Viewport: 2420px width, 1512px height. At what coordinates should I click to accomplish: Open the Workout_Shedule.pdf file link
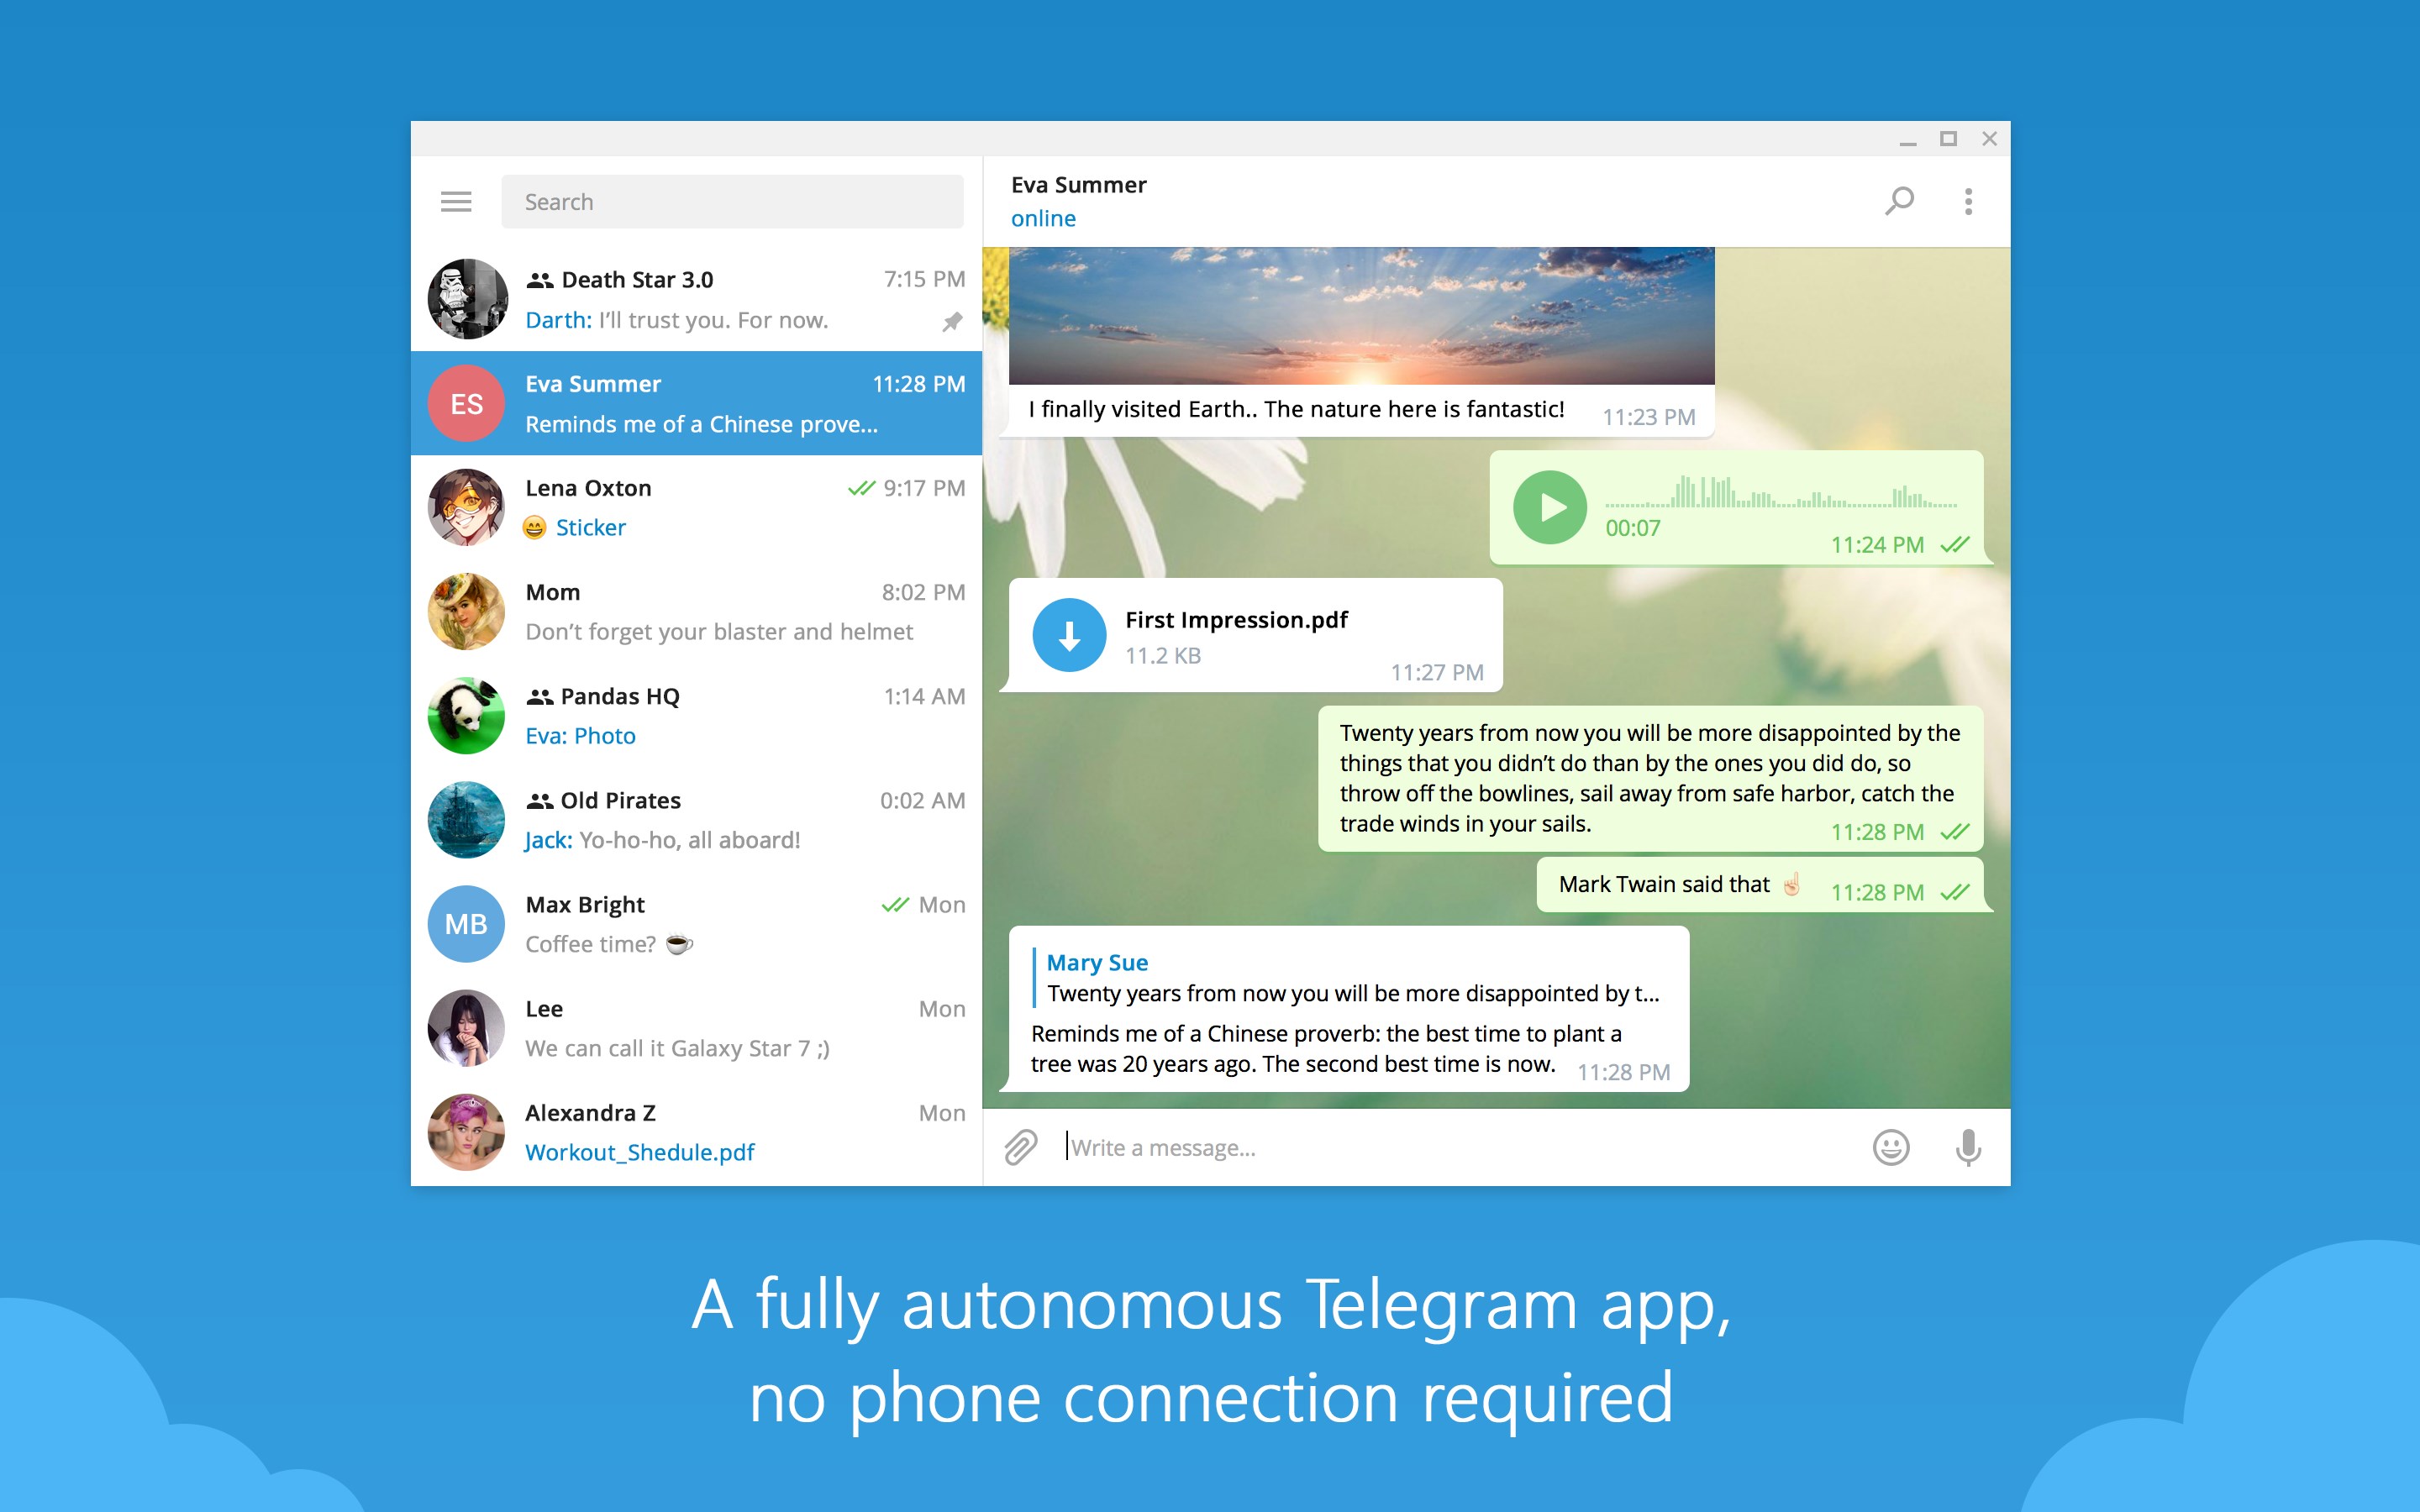click(x=638, y=1150)
